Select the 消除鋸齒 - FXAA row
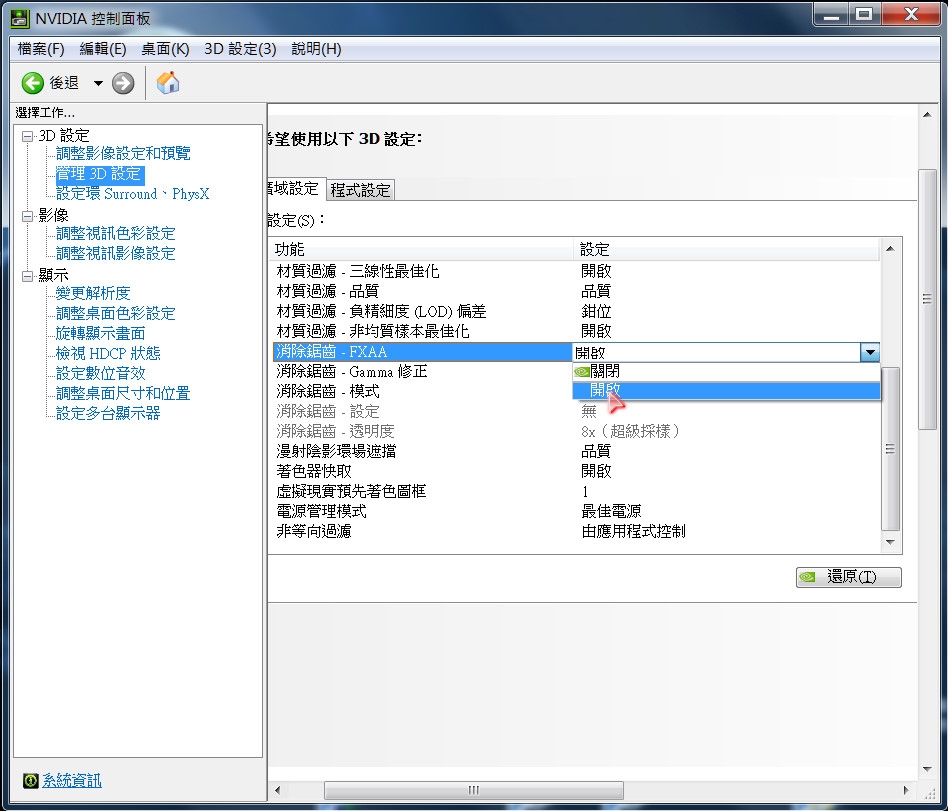The image size is (948, 811). [422, 351]
